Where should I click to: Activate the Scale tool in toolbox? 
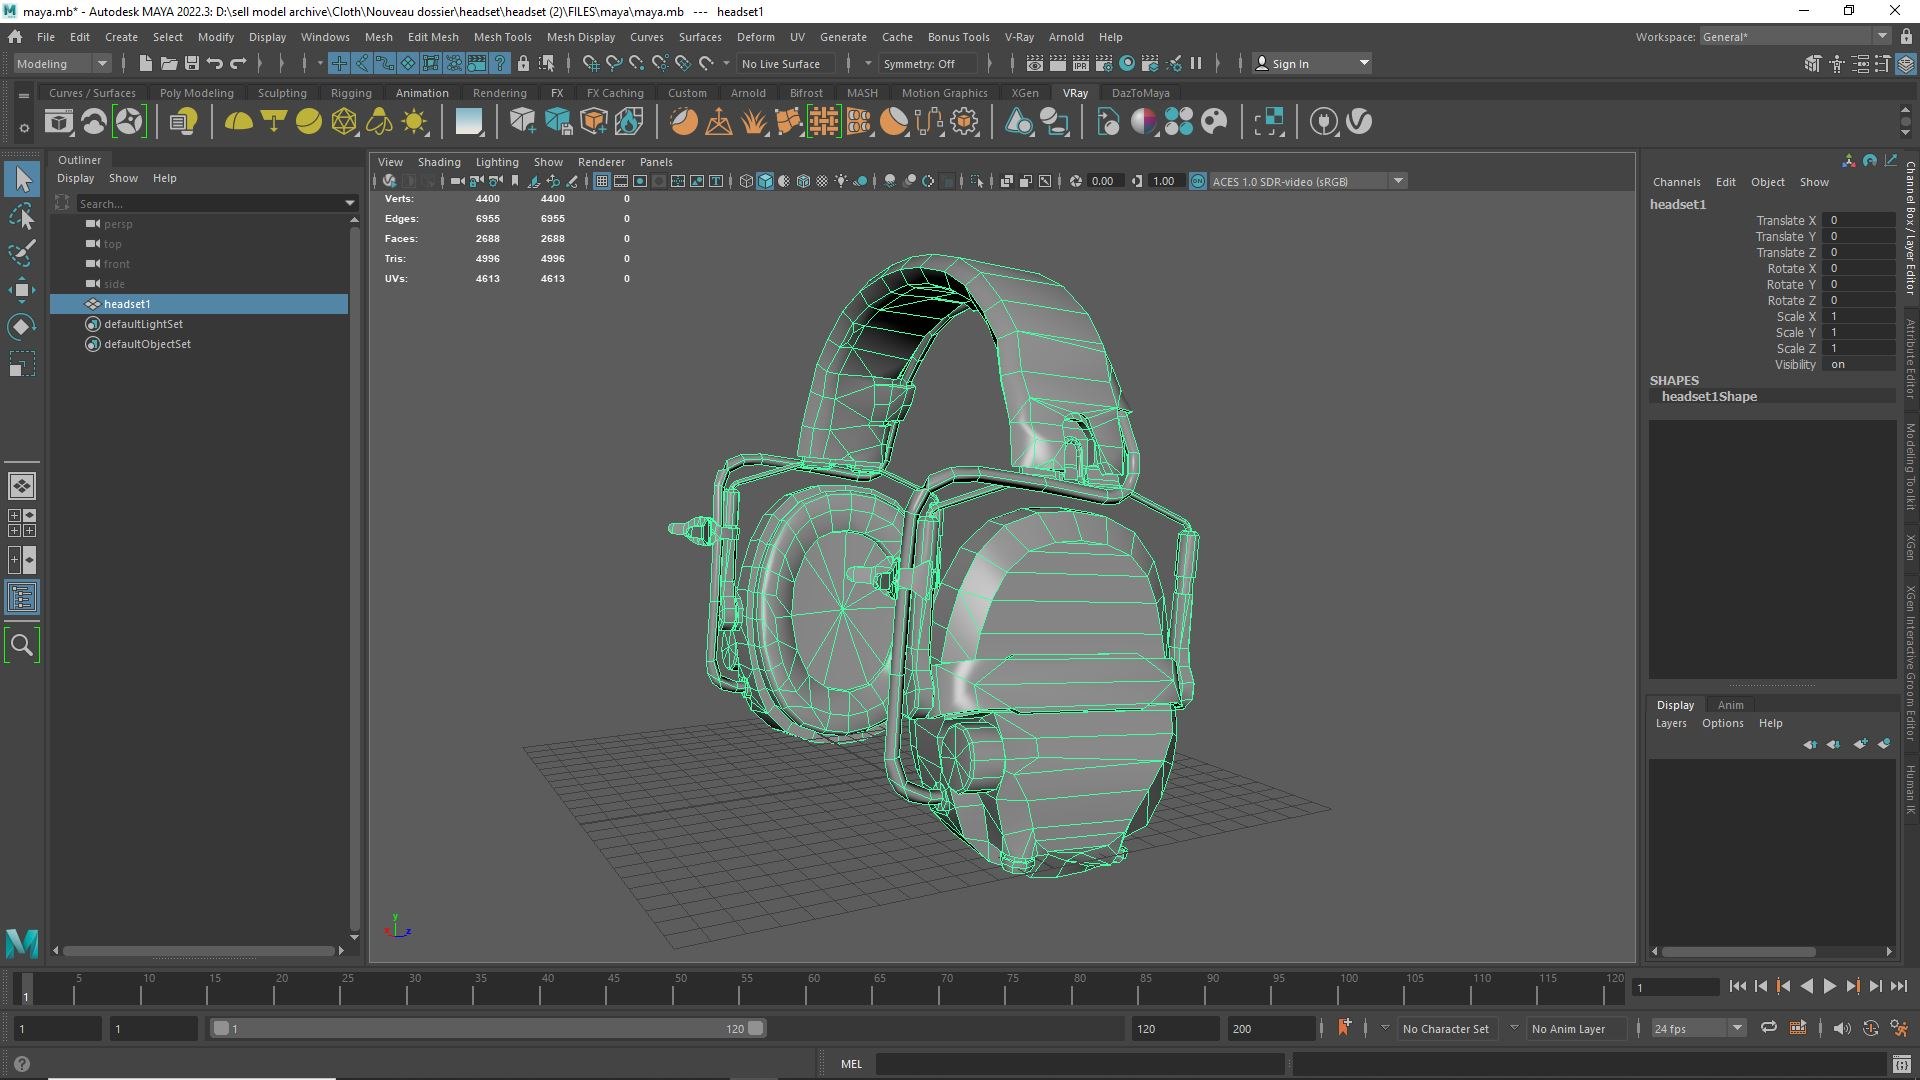(x=22, y=364)
